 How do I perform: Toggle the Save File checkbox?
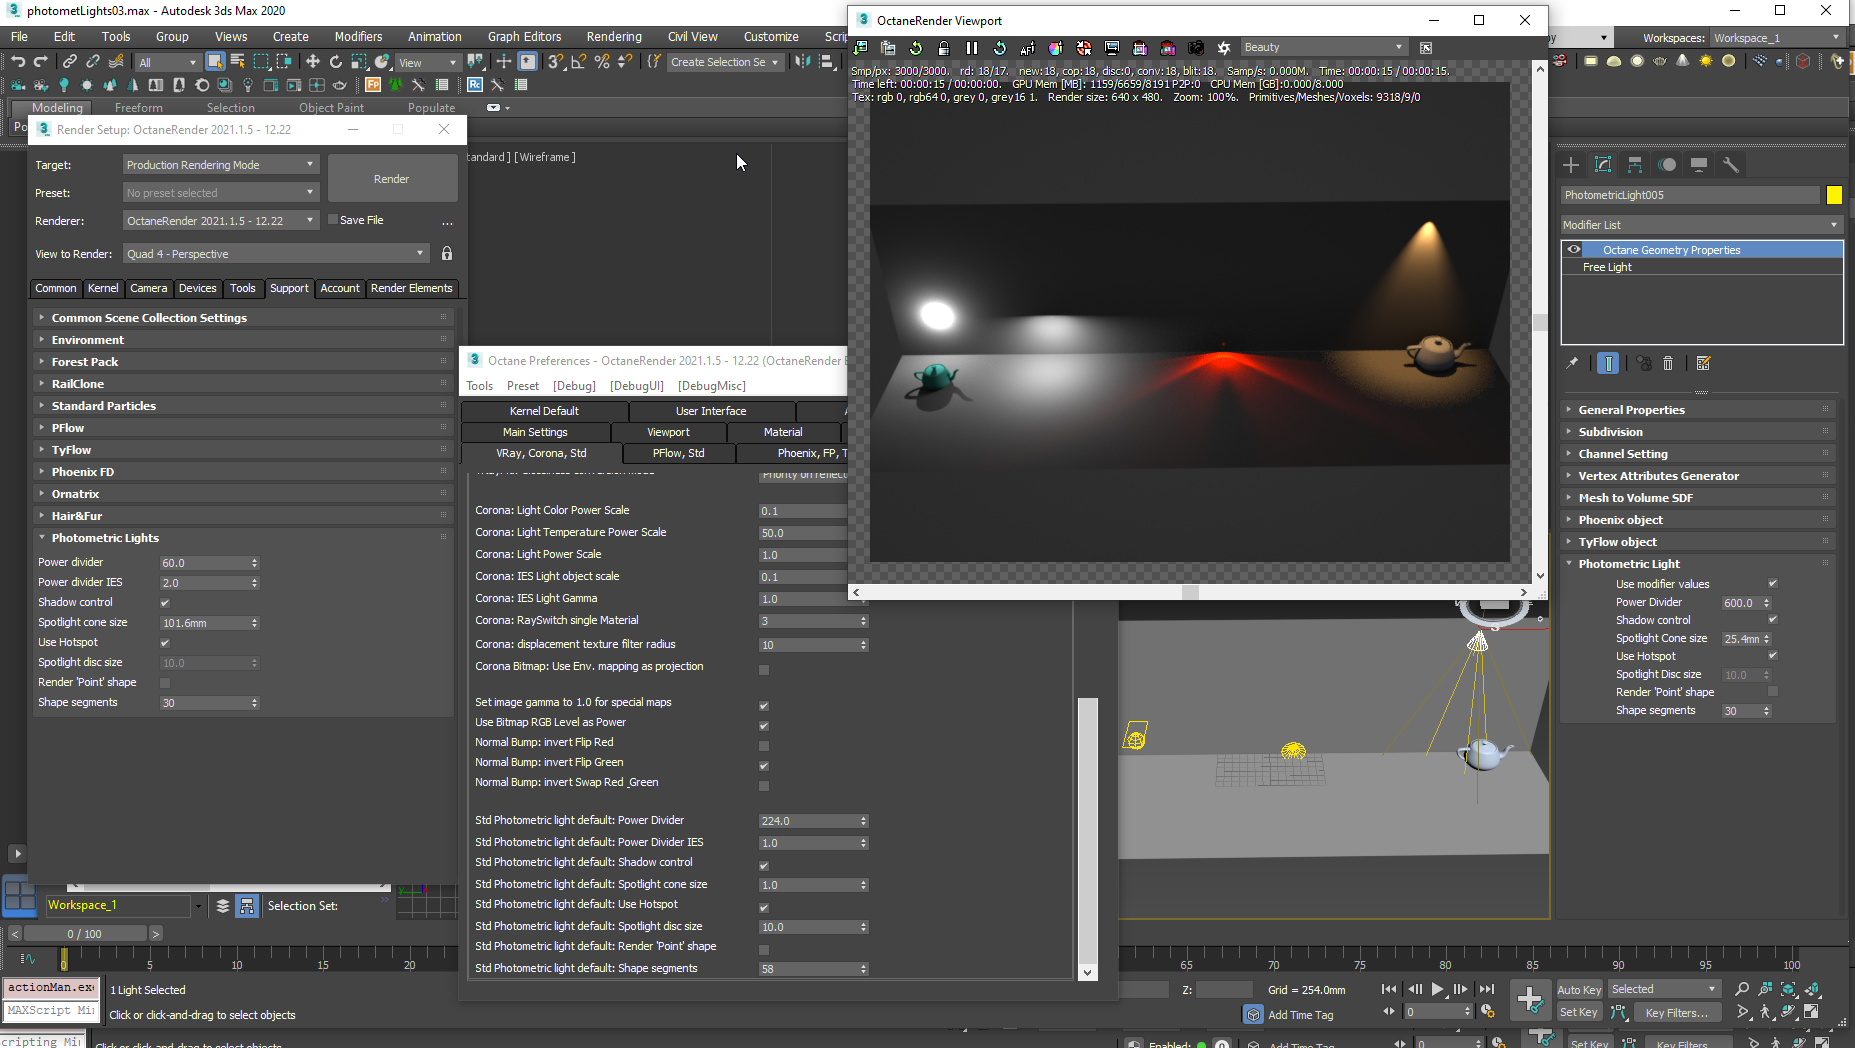pos(334,220)
